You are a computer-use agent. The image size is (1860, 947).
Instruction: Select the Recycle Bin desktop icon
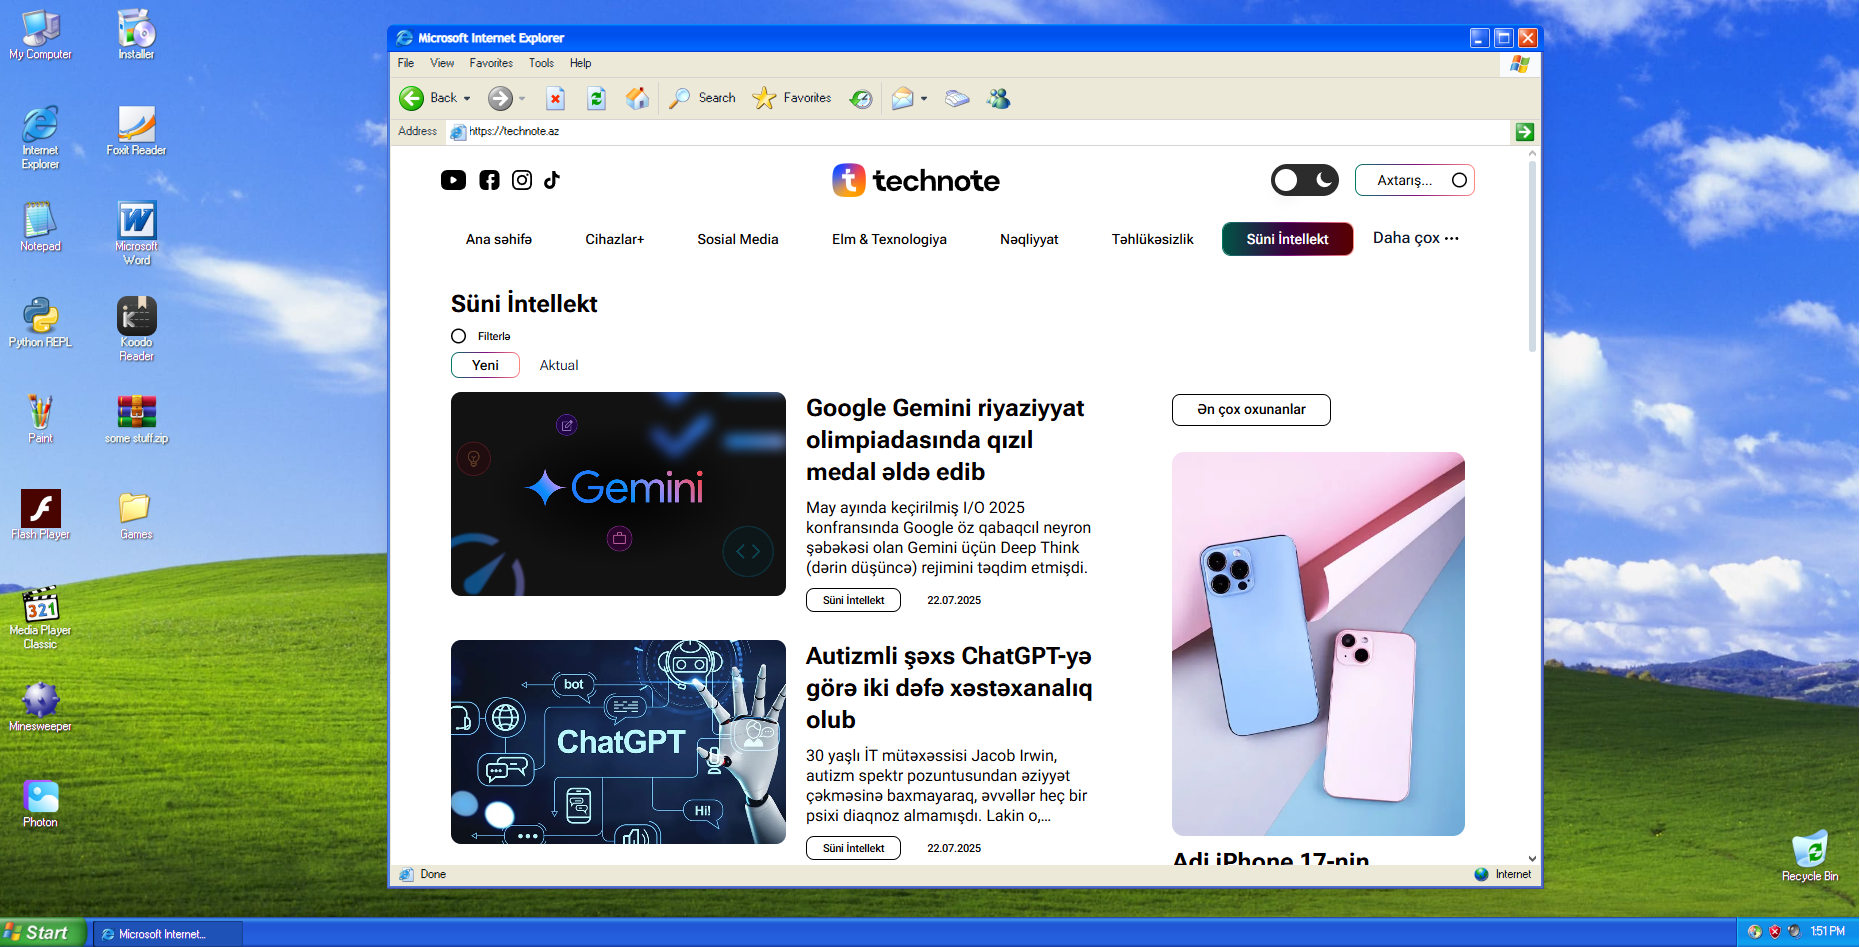(1810, 856)
